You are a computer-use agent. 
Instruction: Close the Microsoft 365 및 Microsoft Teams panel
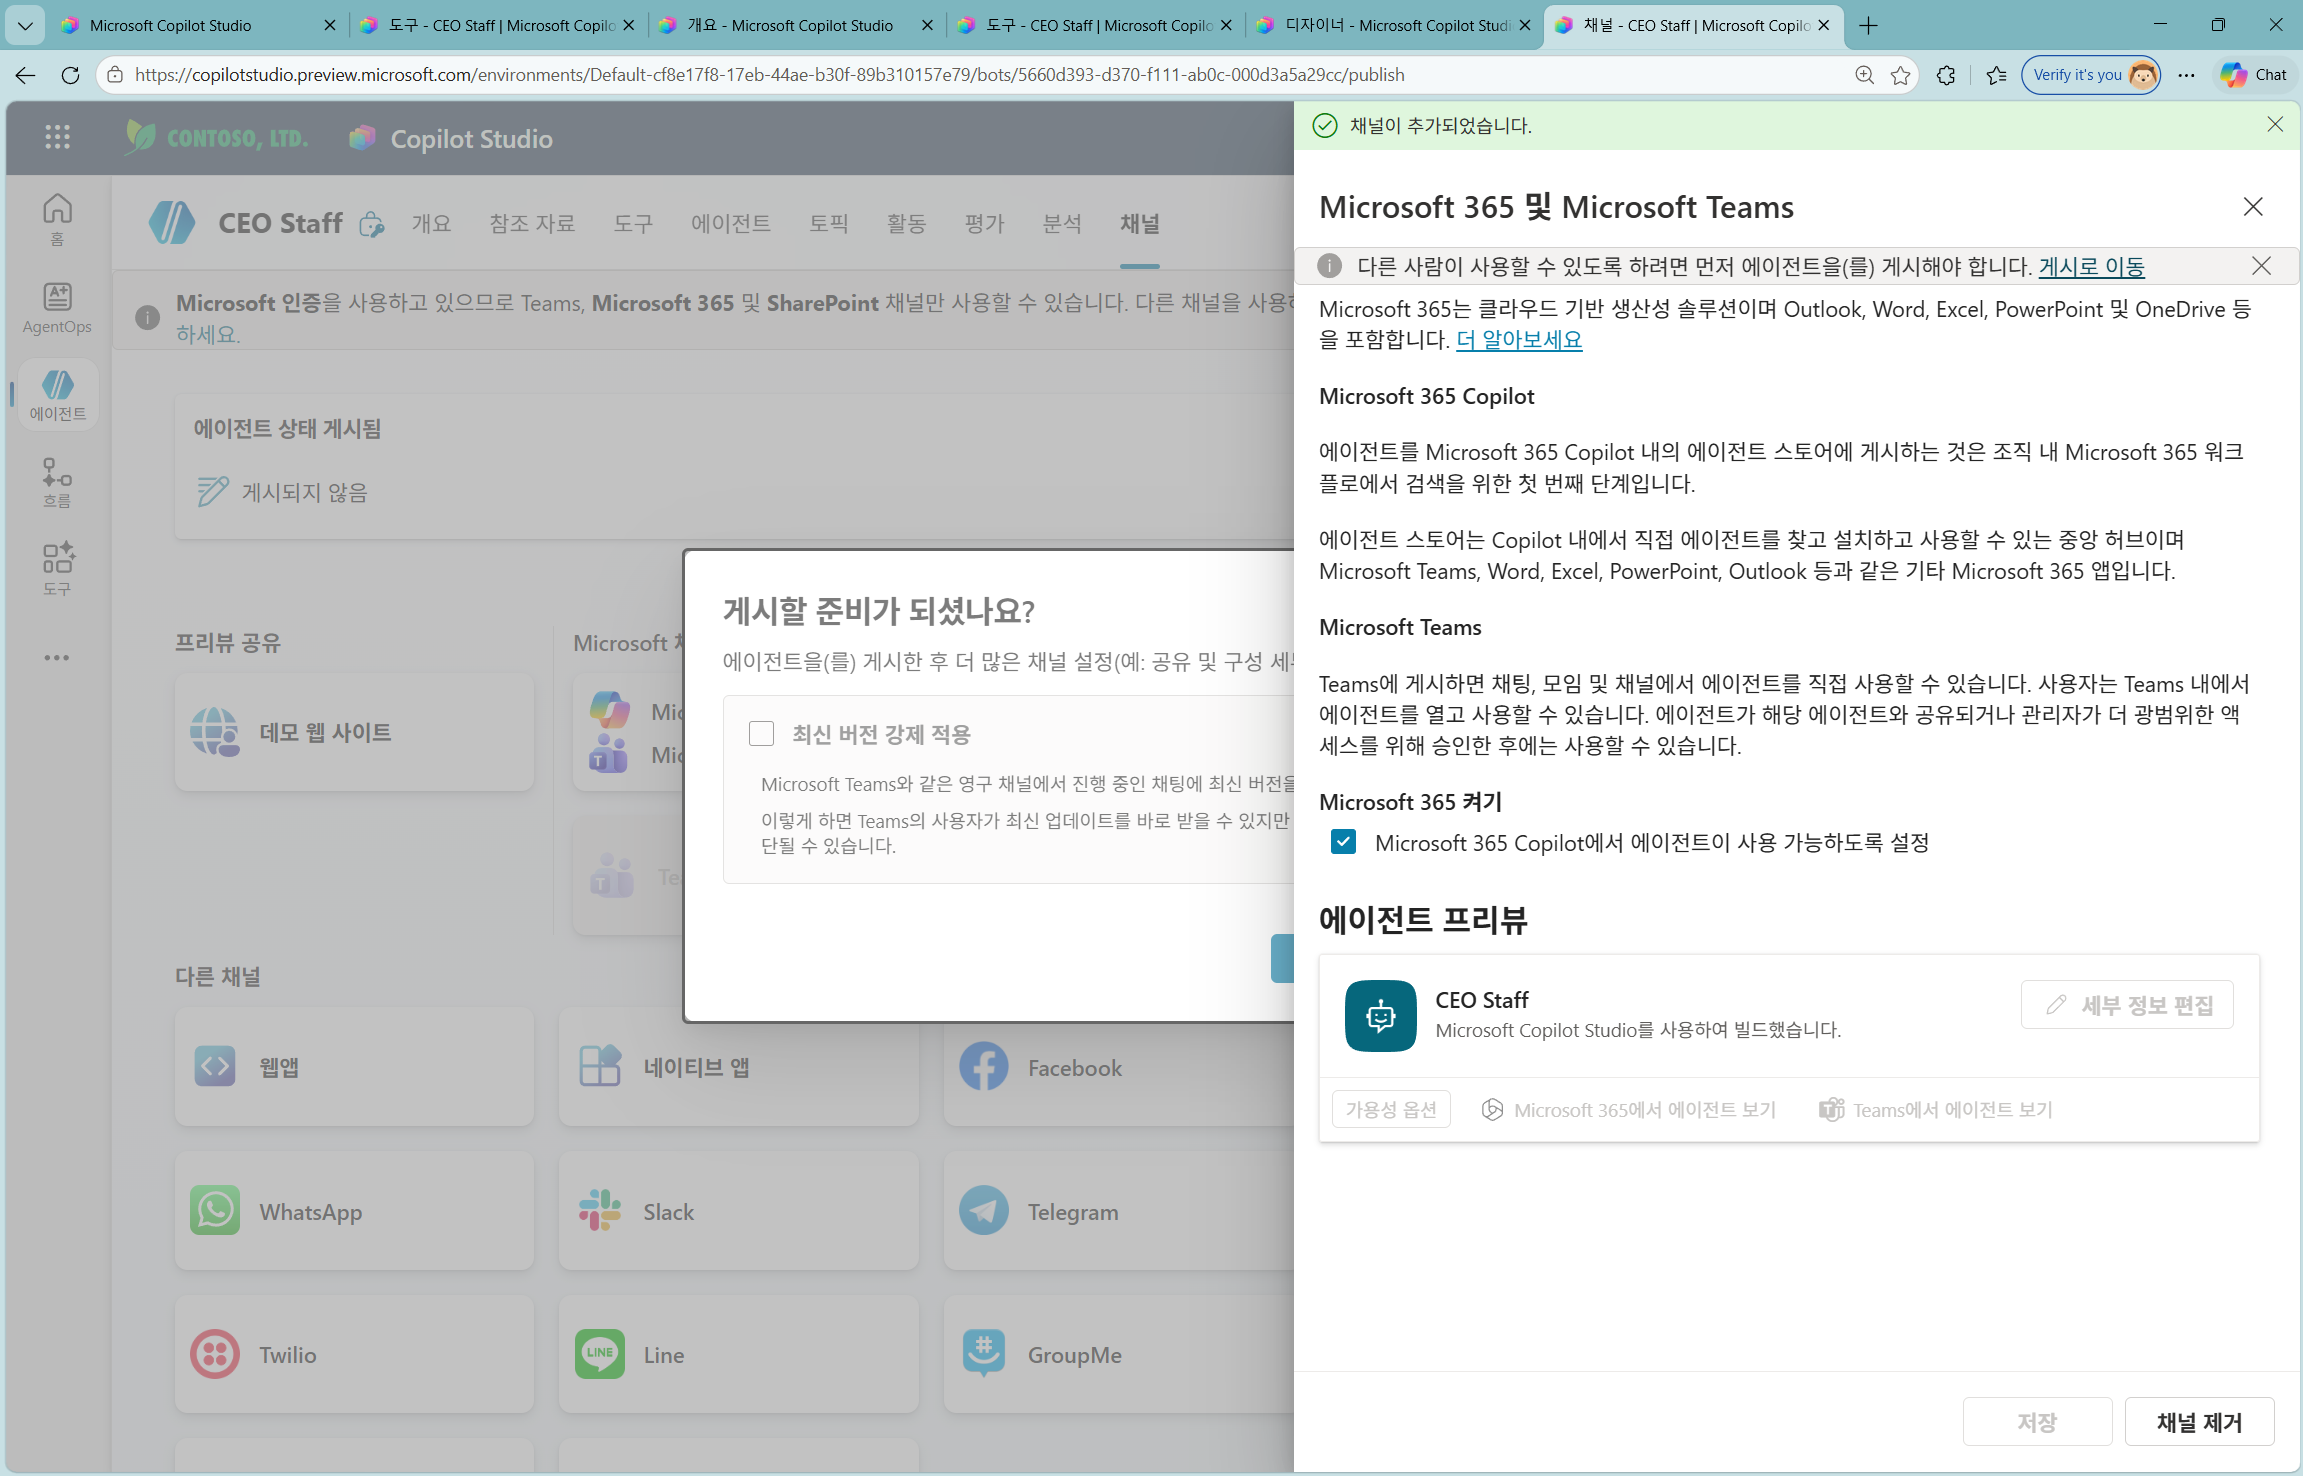pos(2253,207)
